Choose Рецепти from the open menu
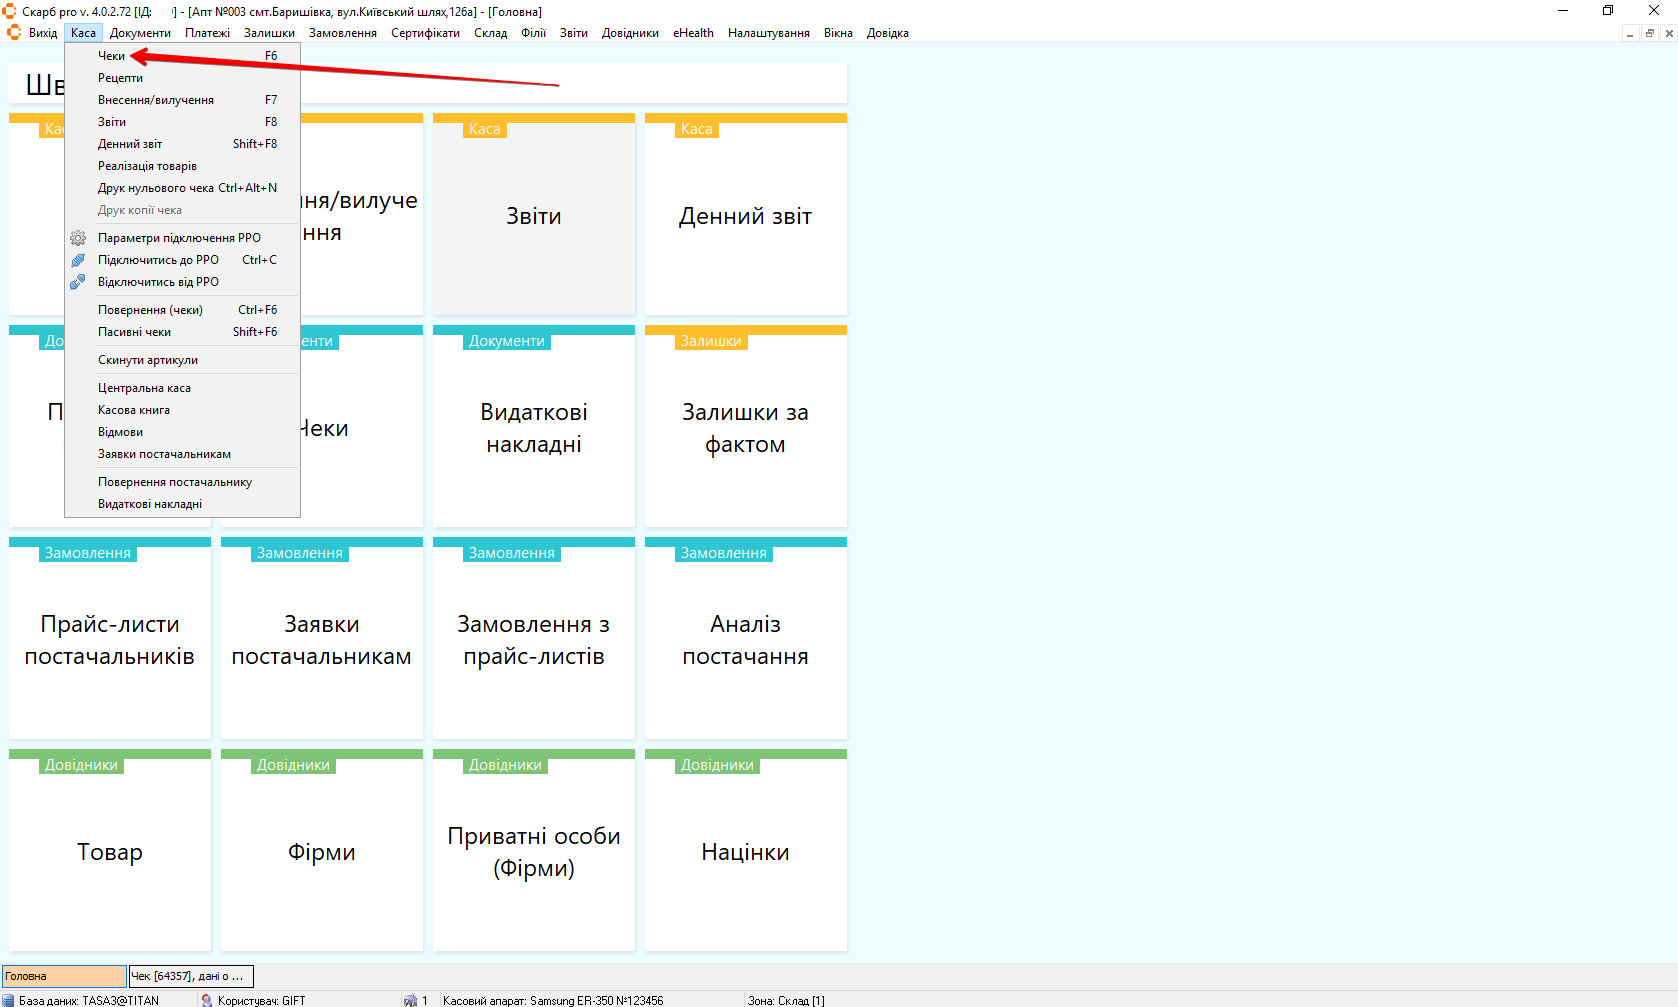The height and width of the screenshot is (1007, 1678). pyautogui.click(x=120, y=78)
